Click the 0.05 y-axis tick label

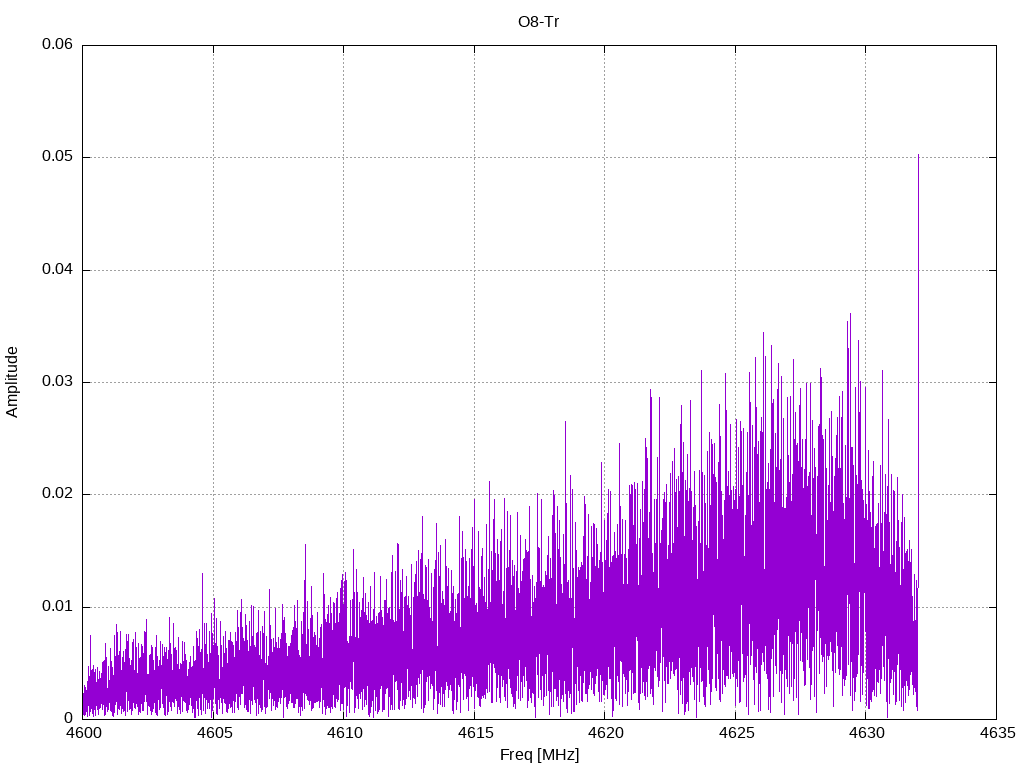(x=57, y=158)
